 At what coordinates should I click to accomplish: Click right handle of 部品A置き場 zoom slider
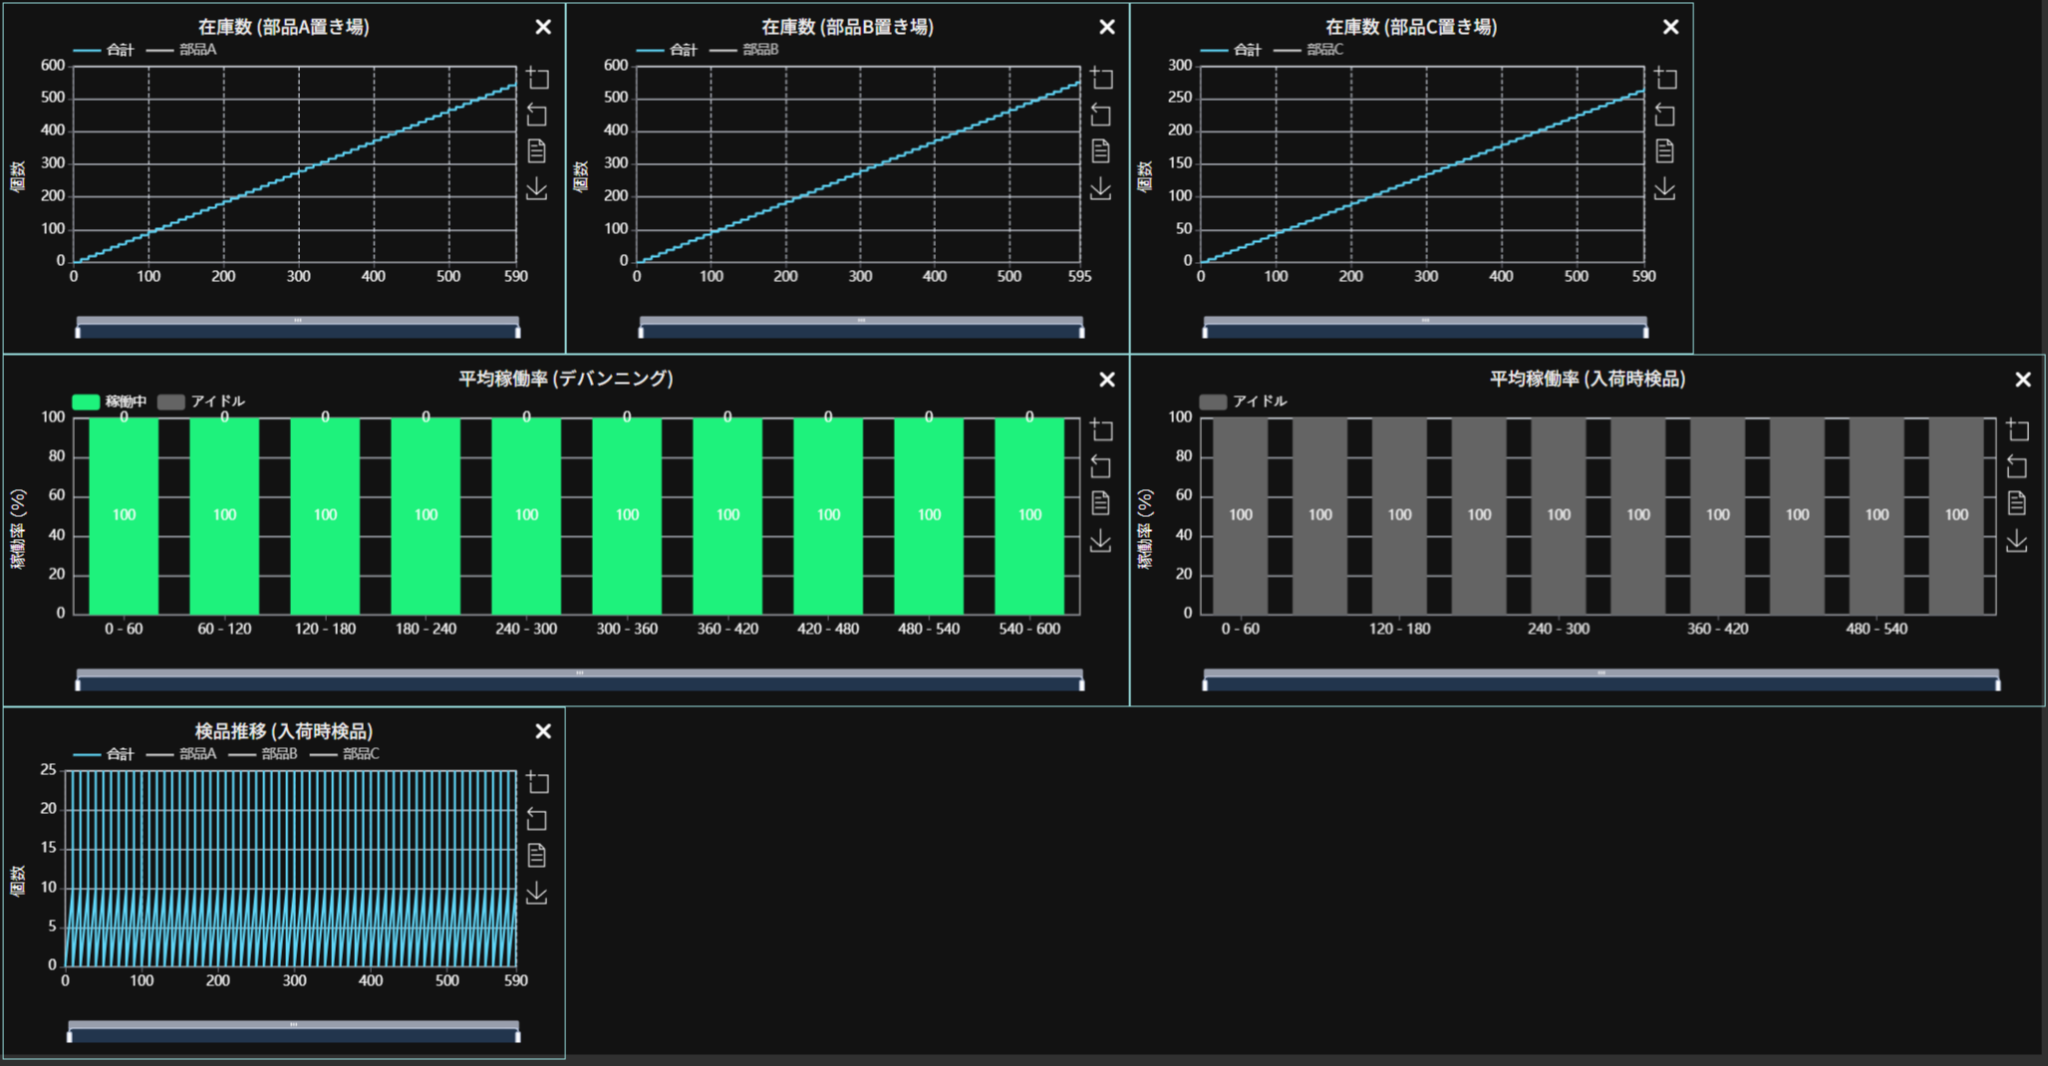pos(517,330)
